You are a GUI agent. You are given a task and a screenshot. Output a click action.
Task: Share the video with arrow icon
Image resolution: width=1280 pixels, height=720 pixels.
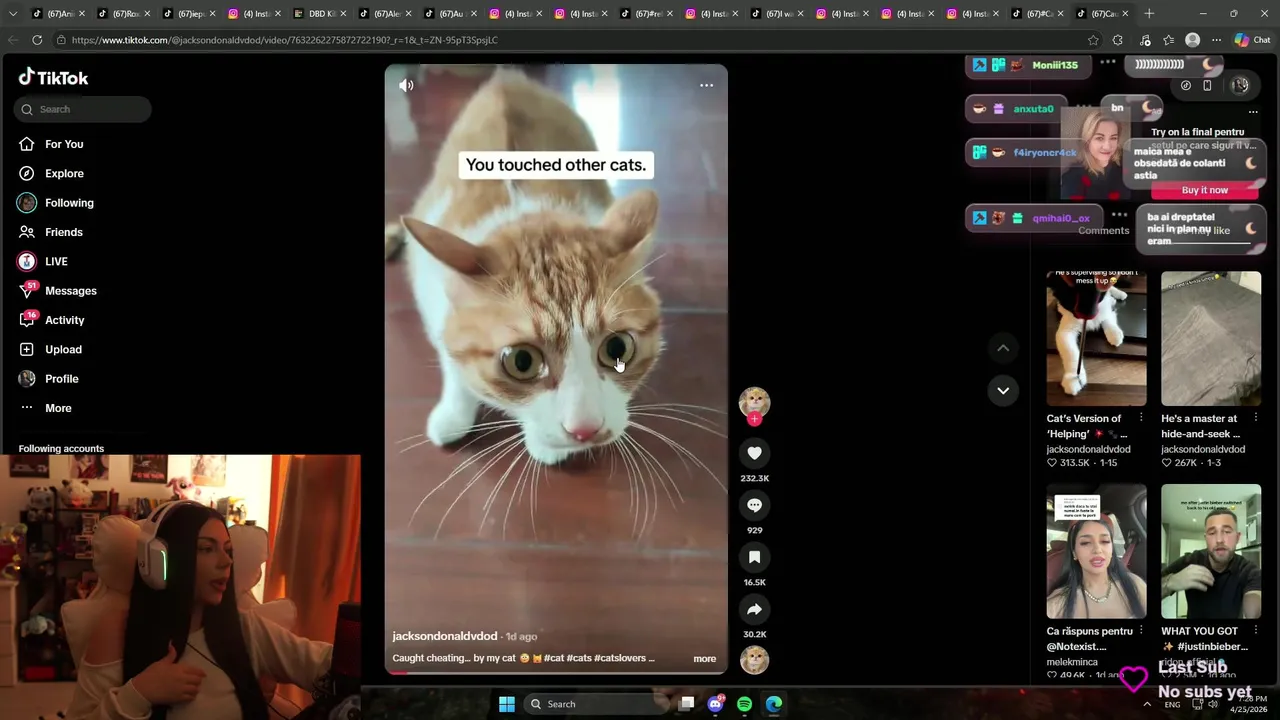pyautogui.click(x=754, y=609)
